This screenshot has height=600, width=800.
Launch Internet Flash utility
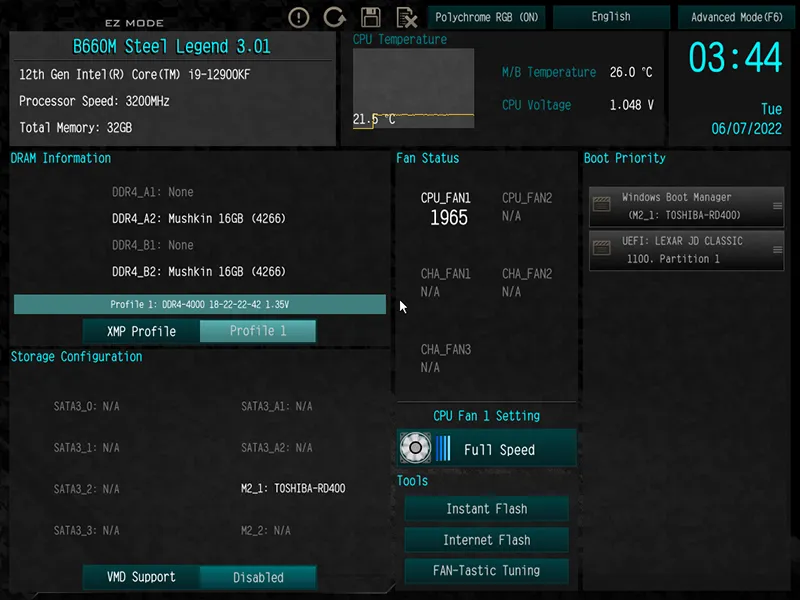(486, 540)
